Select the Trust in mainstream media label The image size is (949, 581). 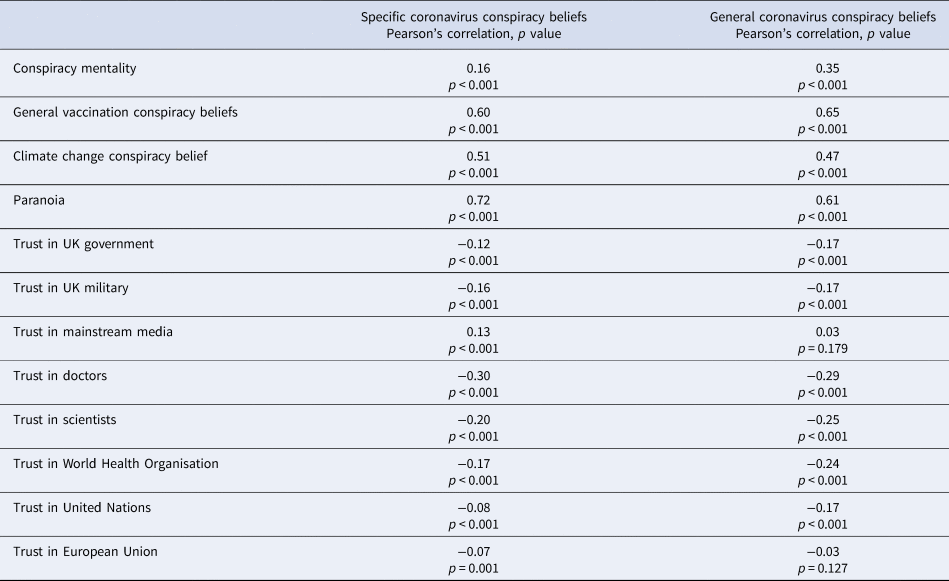point(93,332)
